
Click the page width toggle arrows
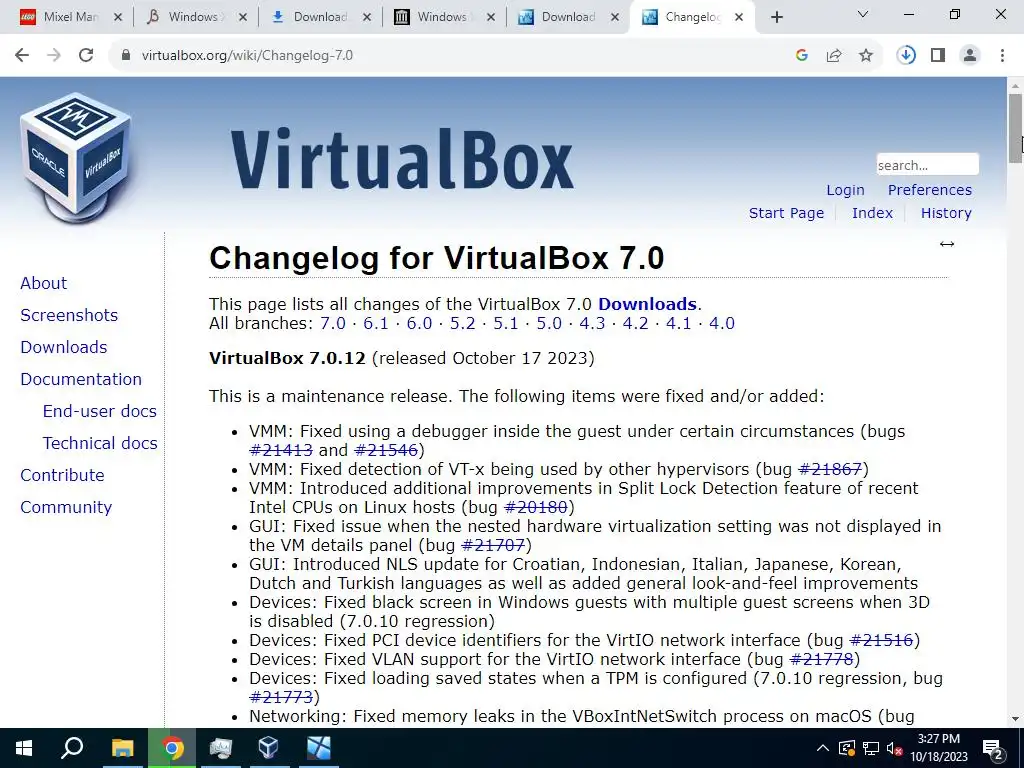point(947,244)
